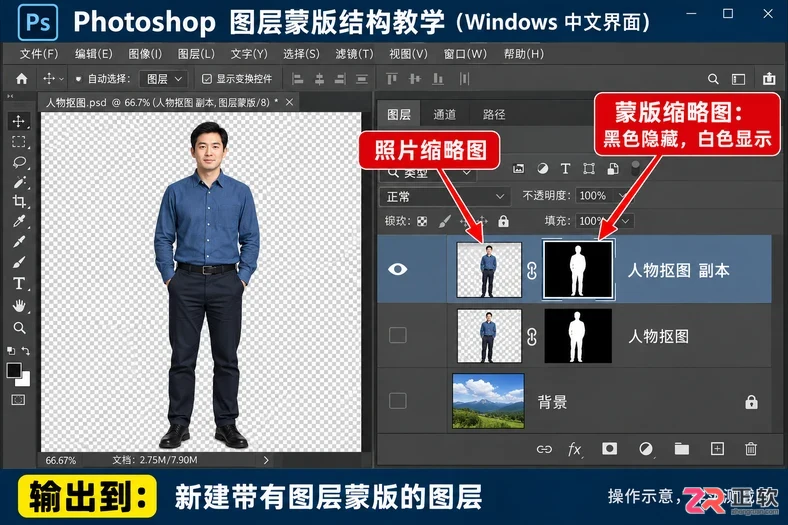This screenshot has width=788, height=525.
Task: Open the Move tool preset dropdown arrow
Action: coord(61,79)
